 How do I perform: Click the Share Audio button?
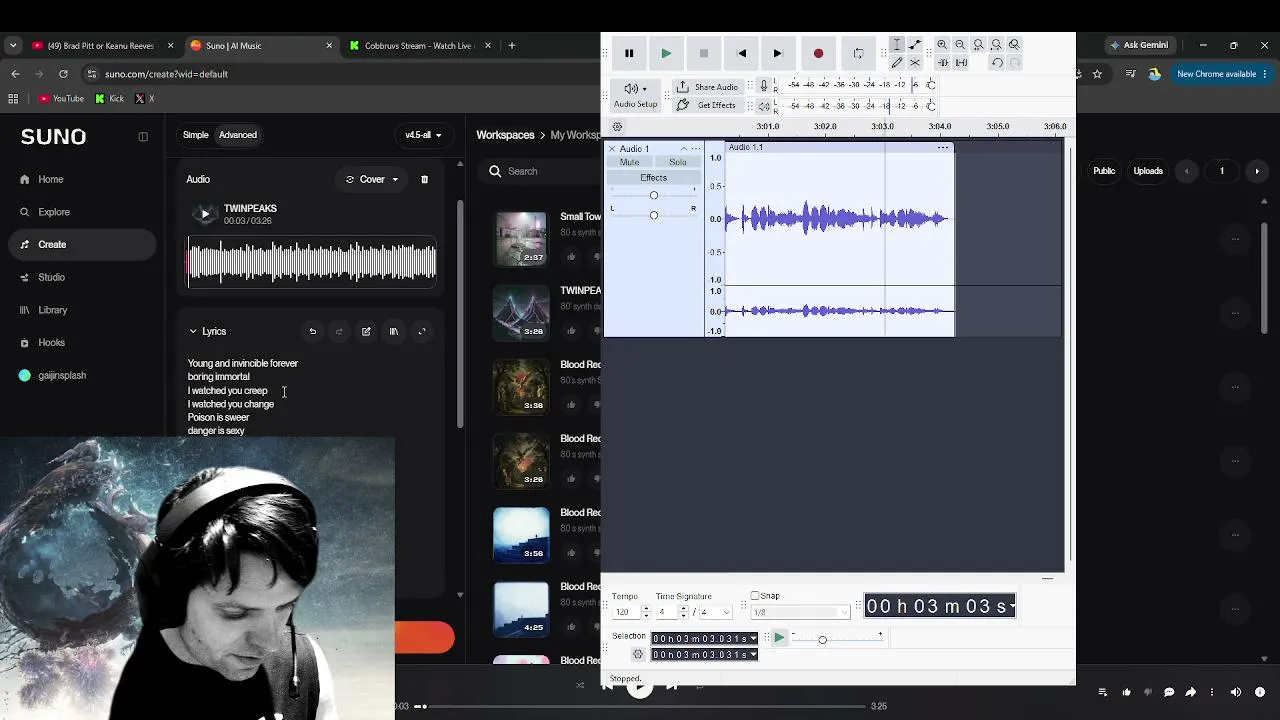click(707, 87)
